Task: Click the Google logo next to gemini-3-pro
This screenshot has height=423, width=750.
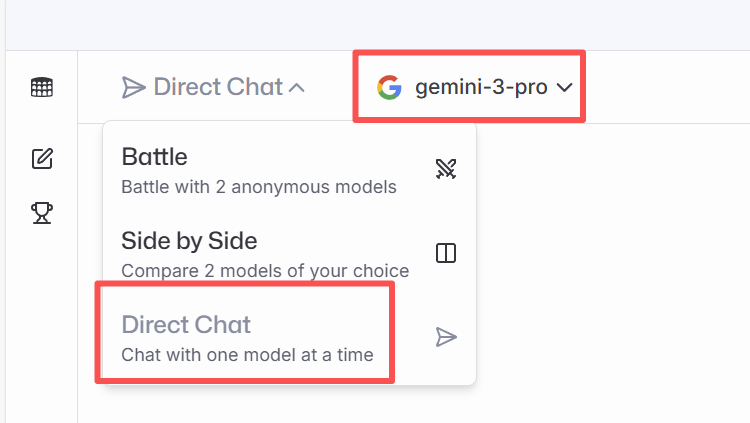Action: point(389,88)
